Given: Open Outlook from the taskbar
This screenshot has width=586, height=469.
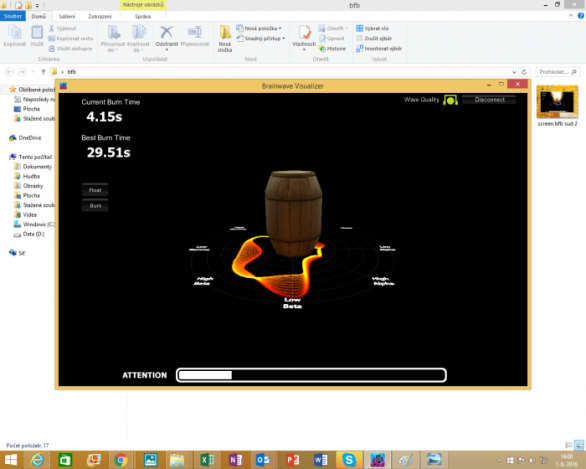Looking at the screenshot, I should pos(263,460).
